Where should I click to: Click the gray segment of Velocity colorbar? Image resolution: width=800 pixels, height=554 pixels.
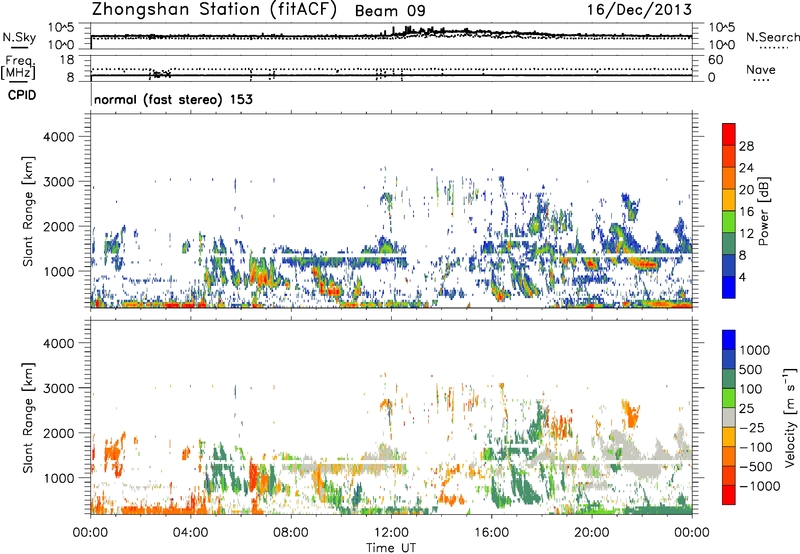pyautogui.click(x=729, y=417)
